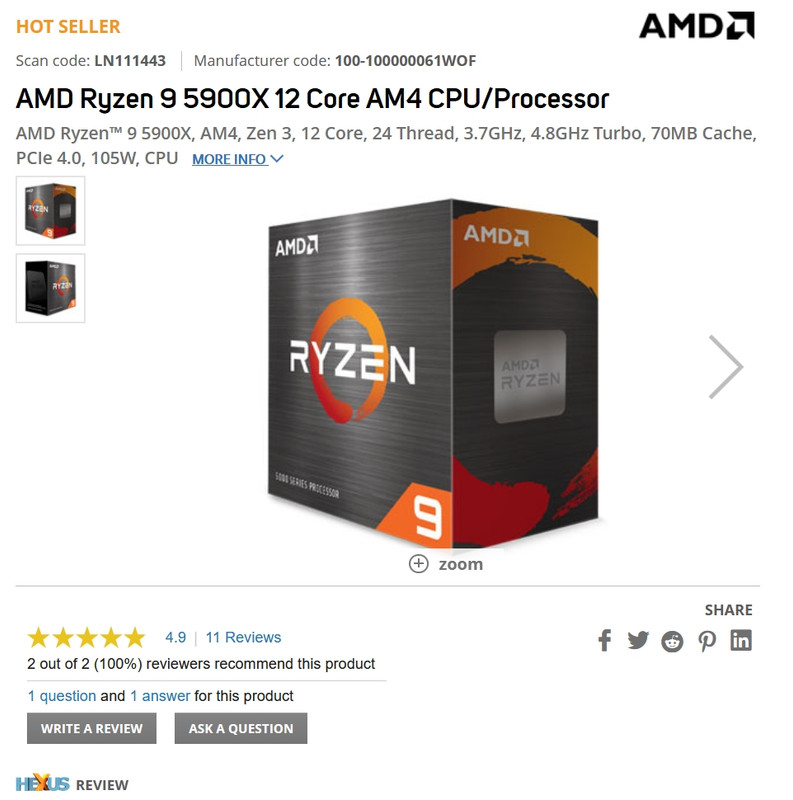This screenshot has height=800, width=793.
Task: Share the product on LinkedIn
Action: [741, 640]
